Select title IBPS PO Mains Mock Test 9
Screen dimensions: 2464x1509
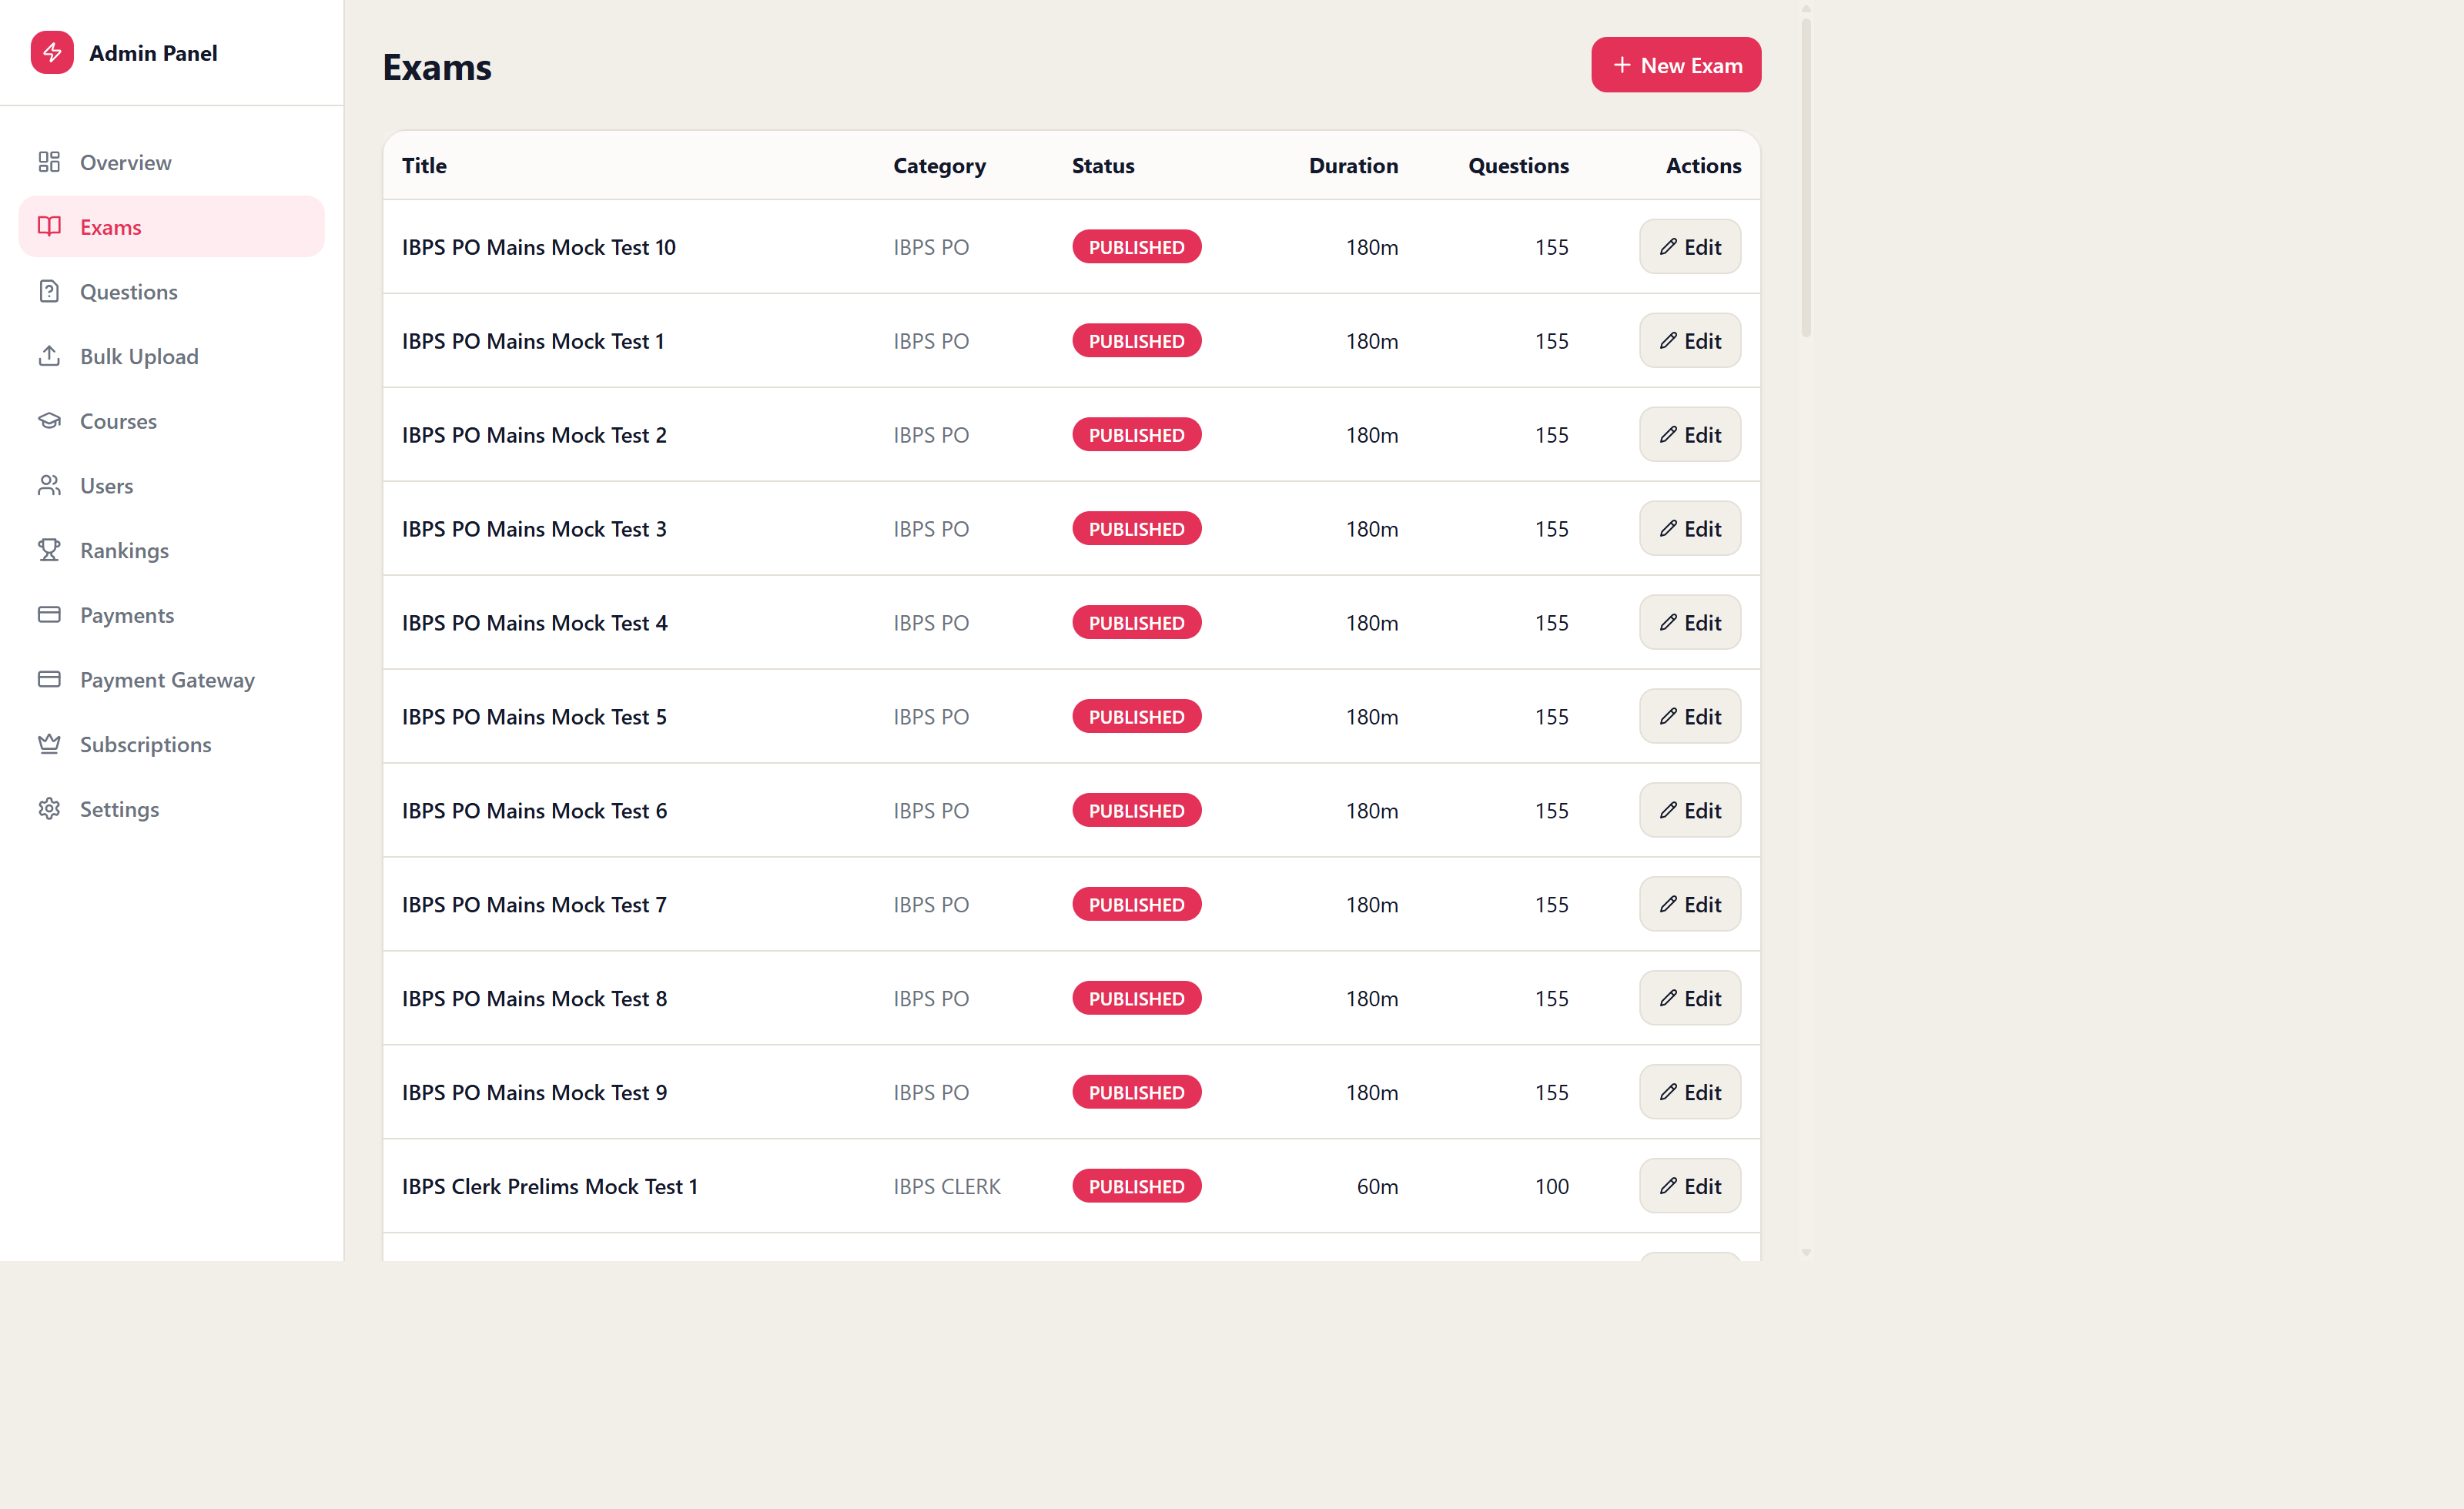[x=534, y=1093]
